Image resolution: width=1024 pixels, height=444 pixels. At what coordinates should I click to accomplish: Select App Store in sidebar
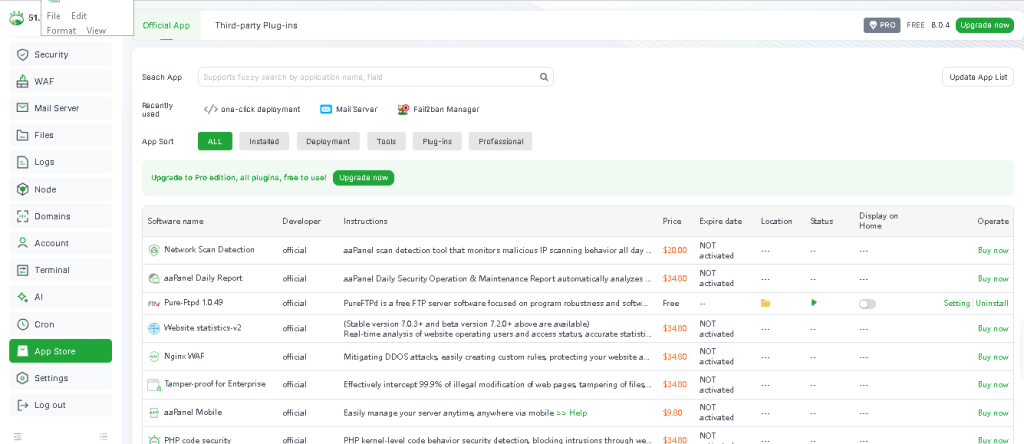click(60, 351)
